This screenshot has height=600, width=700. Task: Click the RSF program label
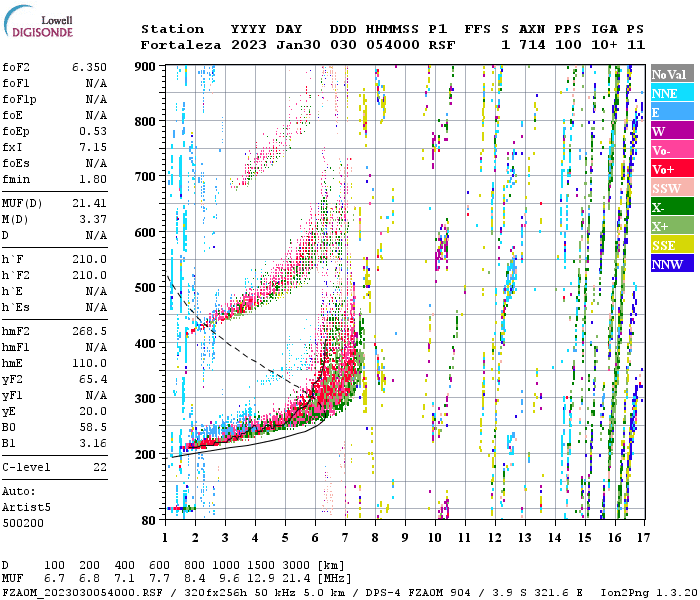[x=442, y=45]
